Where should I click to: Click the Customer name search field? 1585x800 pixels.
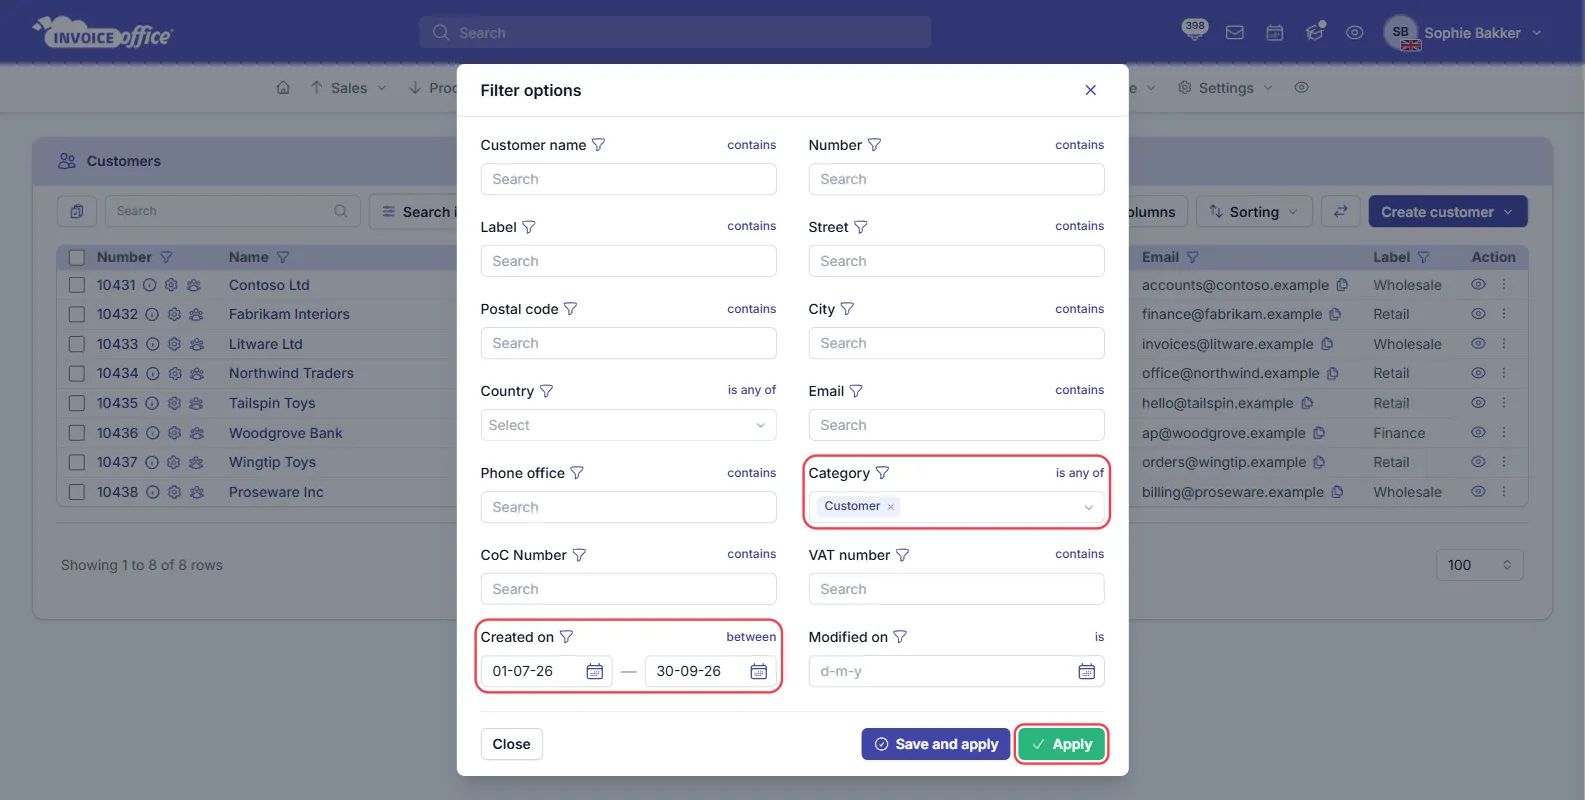pyautogui.click(x=628, y=179)
